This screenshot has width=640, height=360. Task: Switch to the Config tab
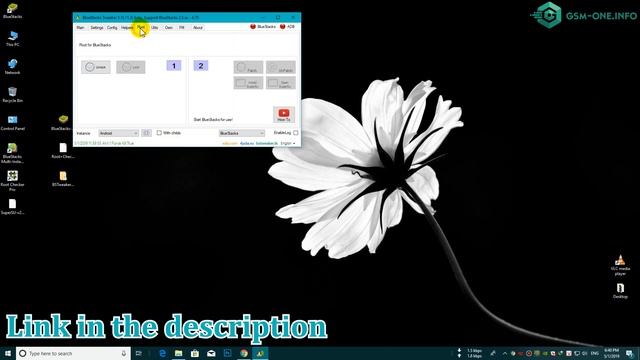click(112, 27)
